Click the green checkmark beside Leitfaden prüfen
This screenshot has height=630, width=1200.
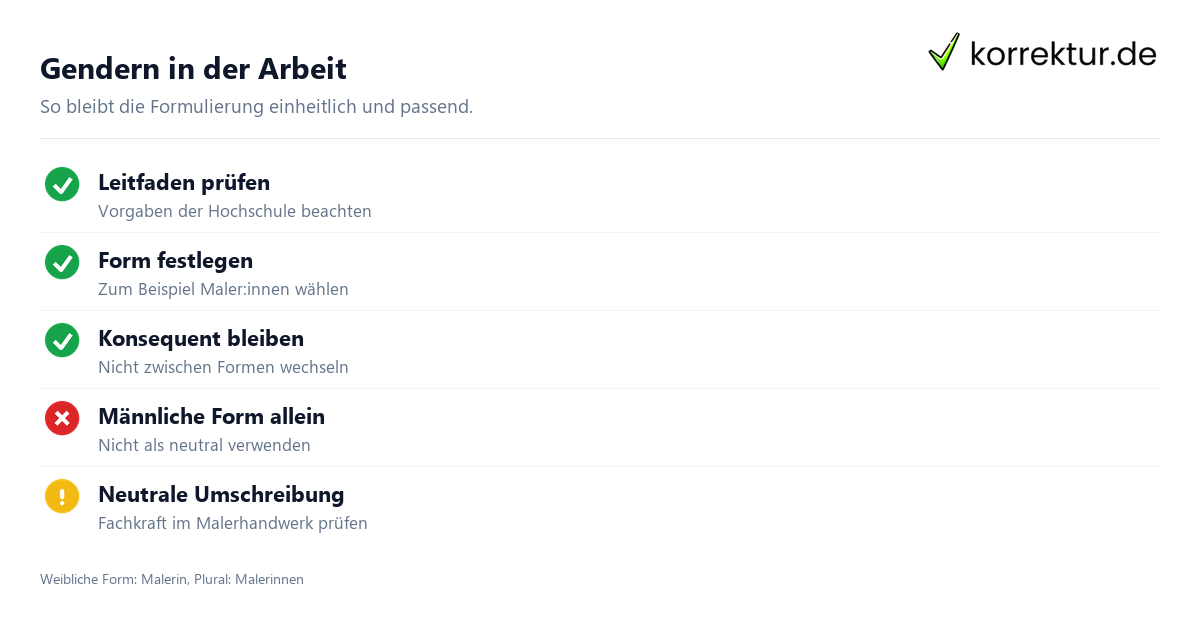pyautogui.click(x=62, y=184)
